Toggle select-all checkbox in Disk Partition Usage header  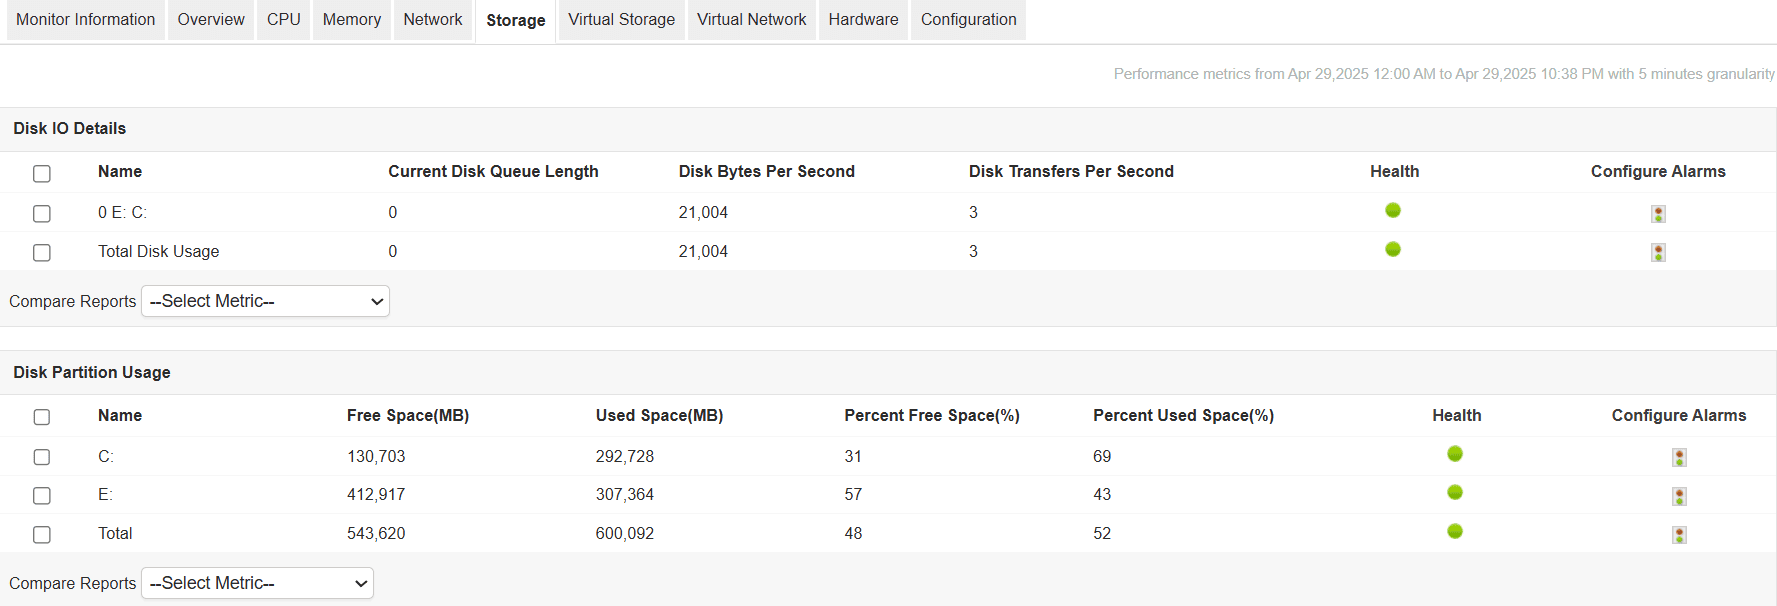[42, 417]
